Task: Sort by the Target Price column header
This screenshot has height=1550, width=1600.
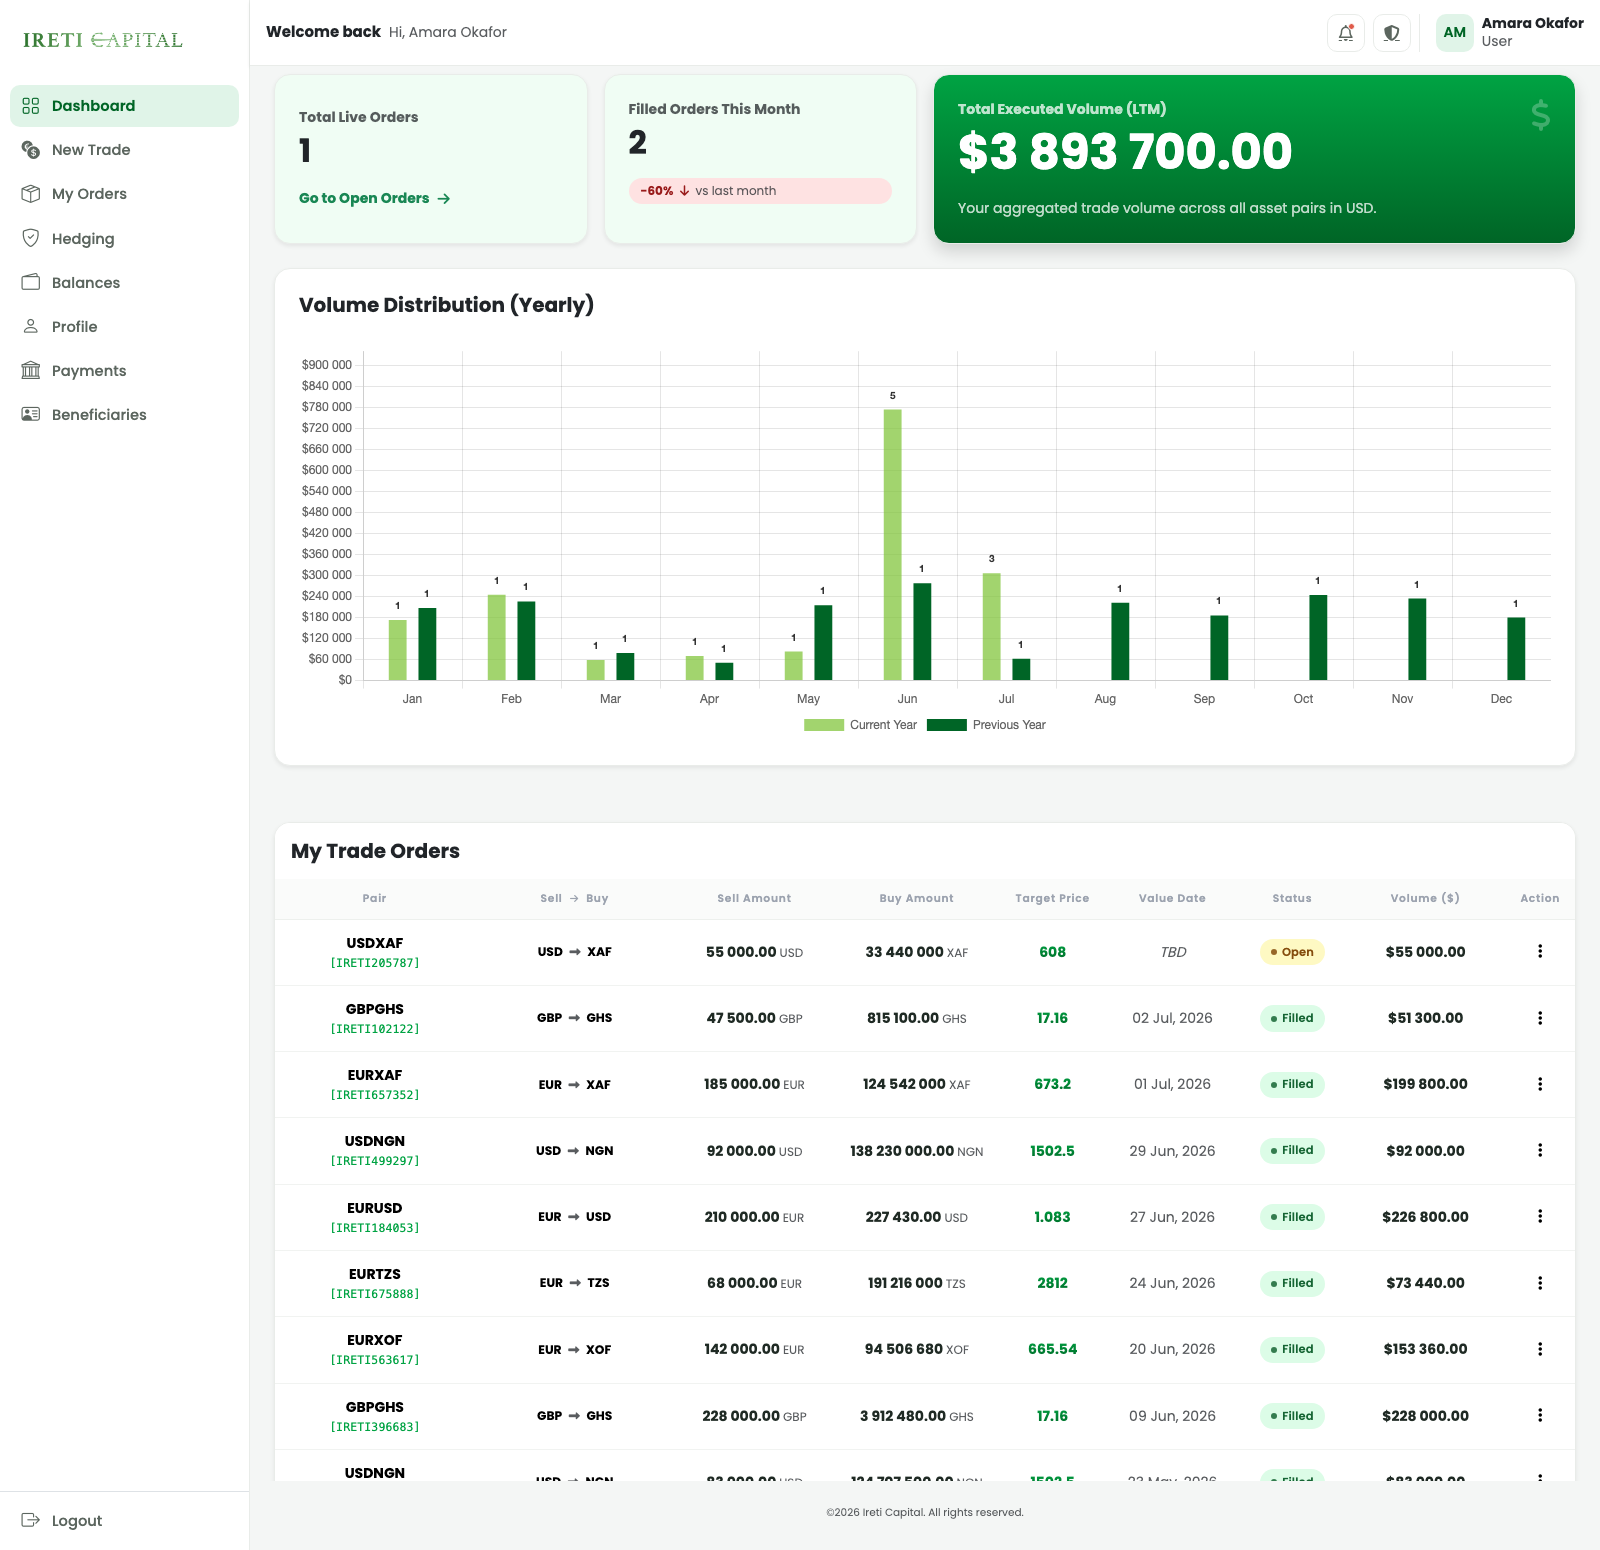Action: (1052, 898)
